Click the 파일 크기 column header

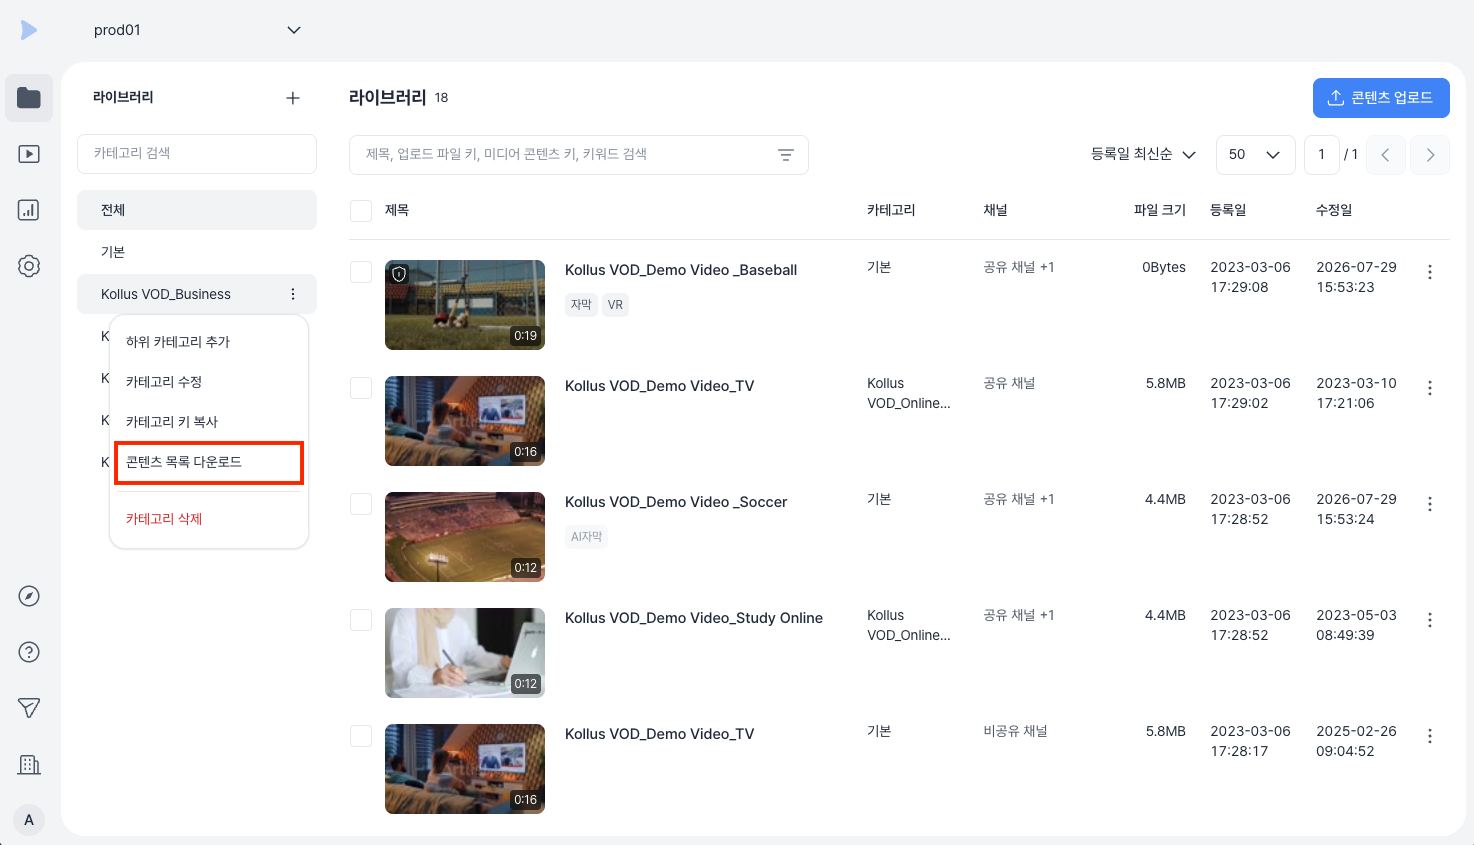(1160, 210)
